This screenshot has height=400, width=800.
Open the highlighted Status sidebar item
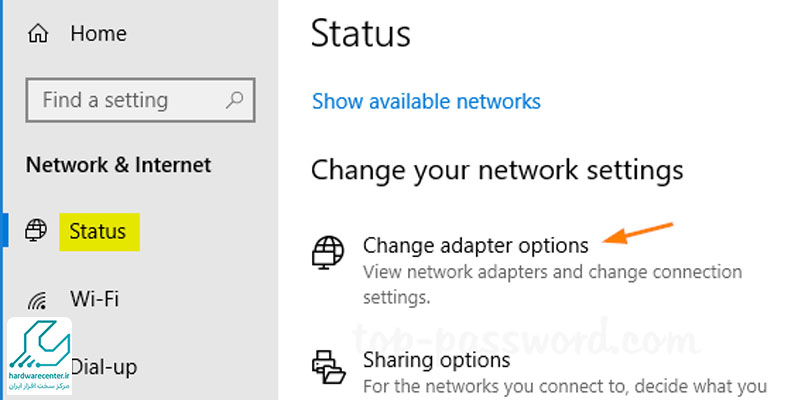click(x=98, y=232)
